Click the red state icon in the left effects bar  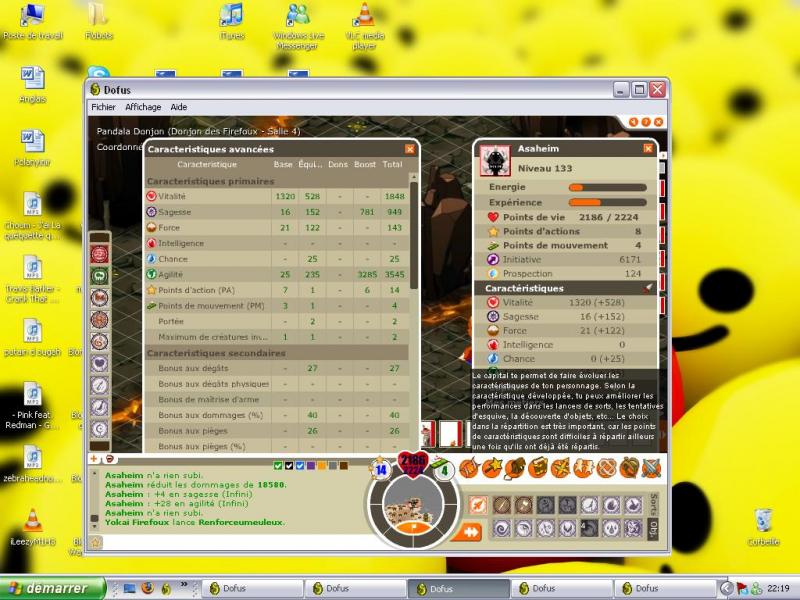click(x=99, y=254)
